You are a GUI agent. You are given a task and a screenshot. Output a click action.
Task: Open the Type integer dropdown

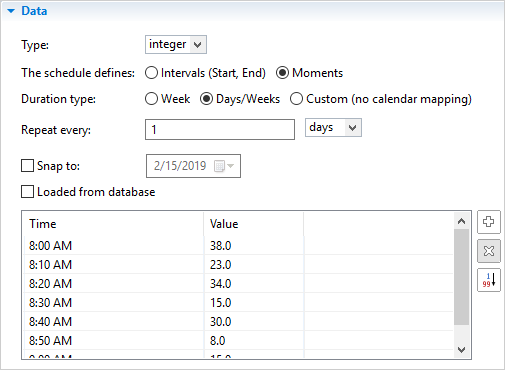tap(198, 44)
